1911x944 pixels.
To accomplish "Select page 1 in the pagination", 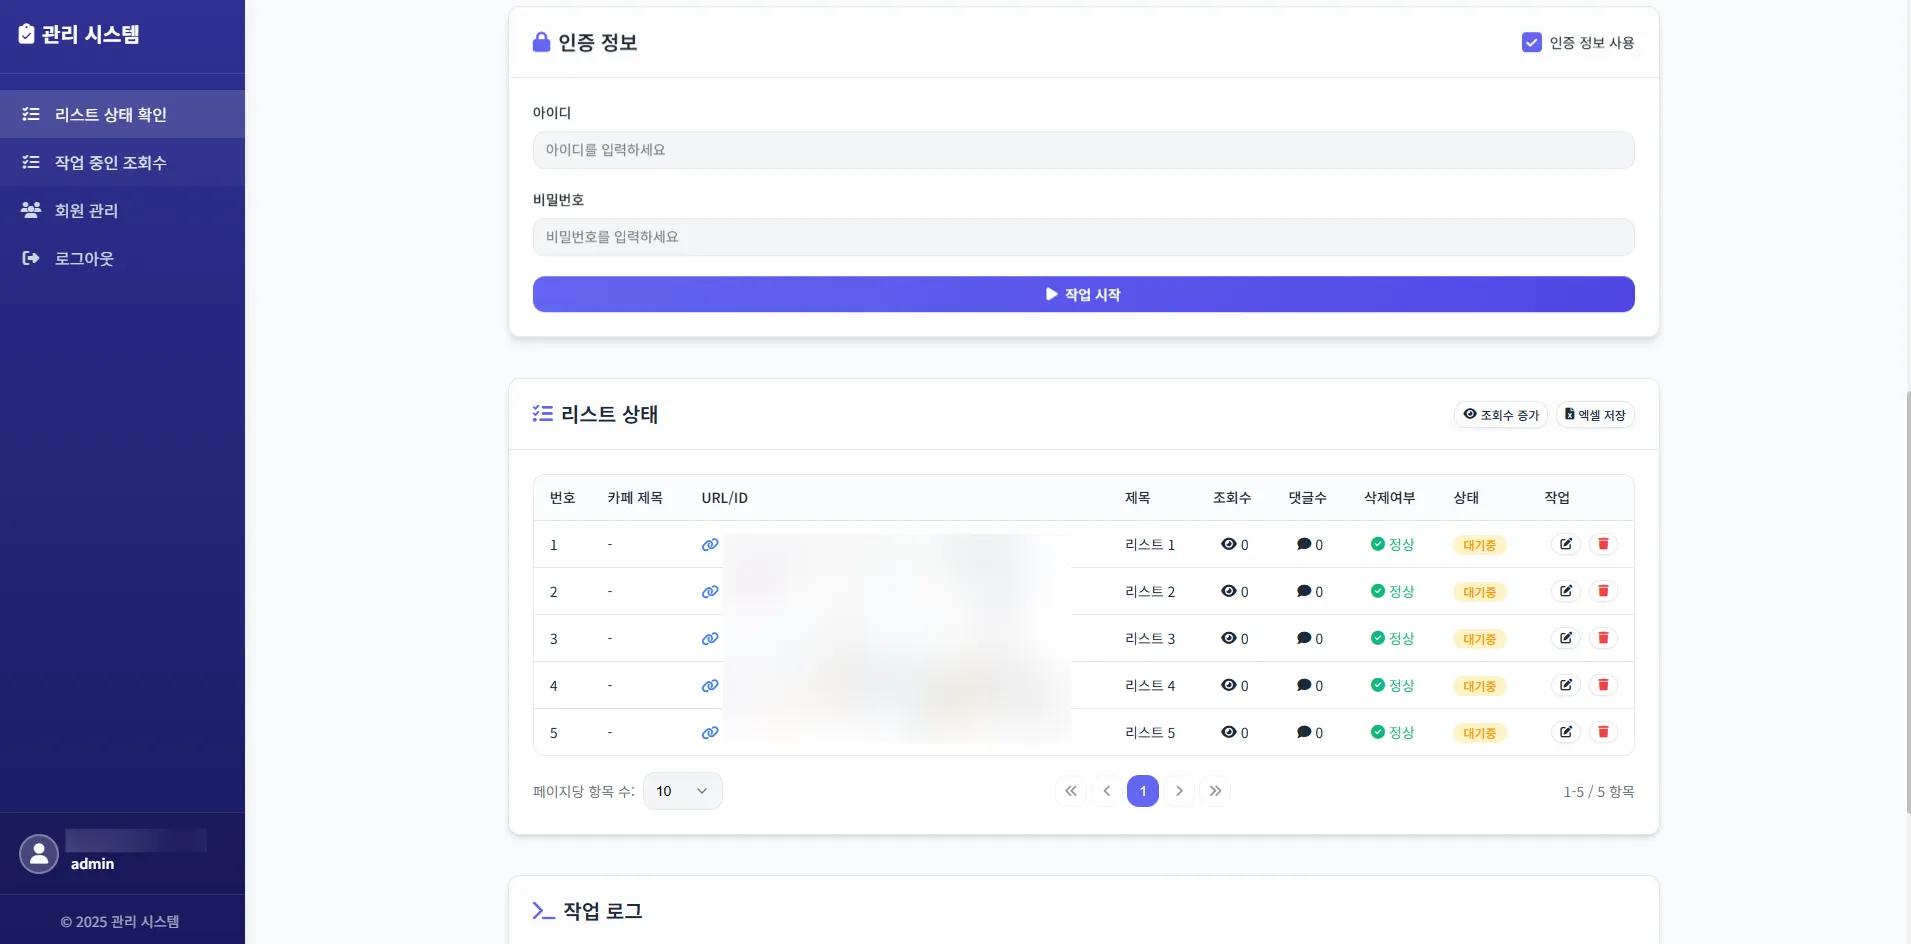I will 1143,790.
